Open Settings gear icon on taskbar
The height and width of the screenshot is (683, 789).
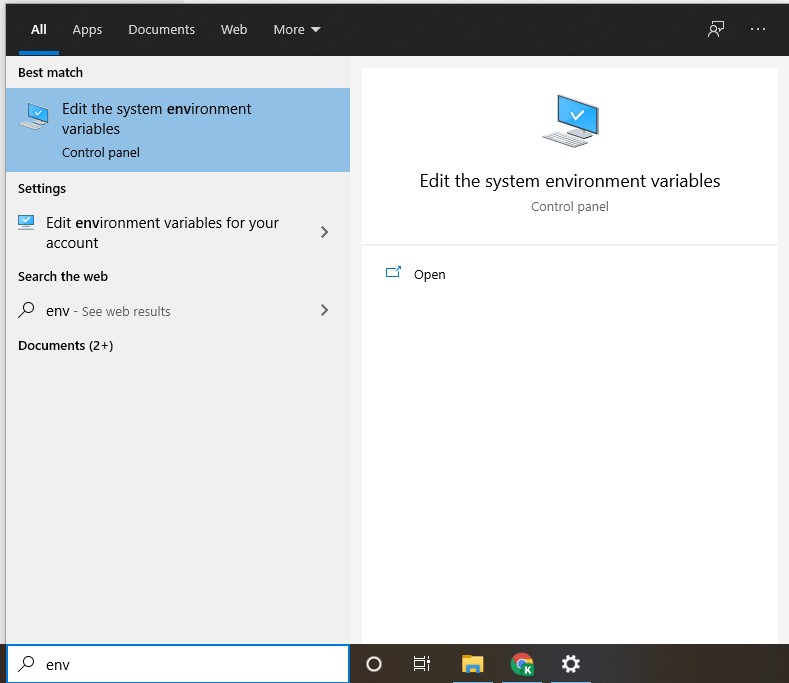coord(570,664)
